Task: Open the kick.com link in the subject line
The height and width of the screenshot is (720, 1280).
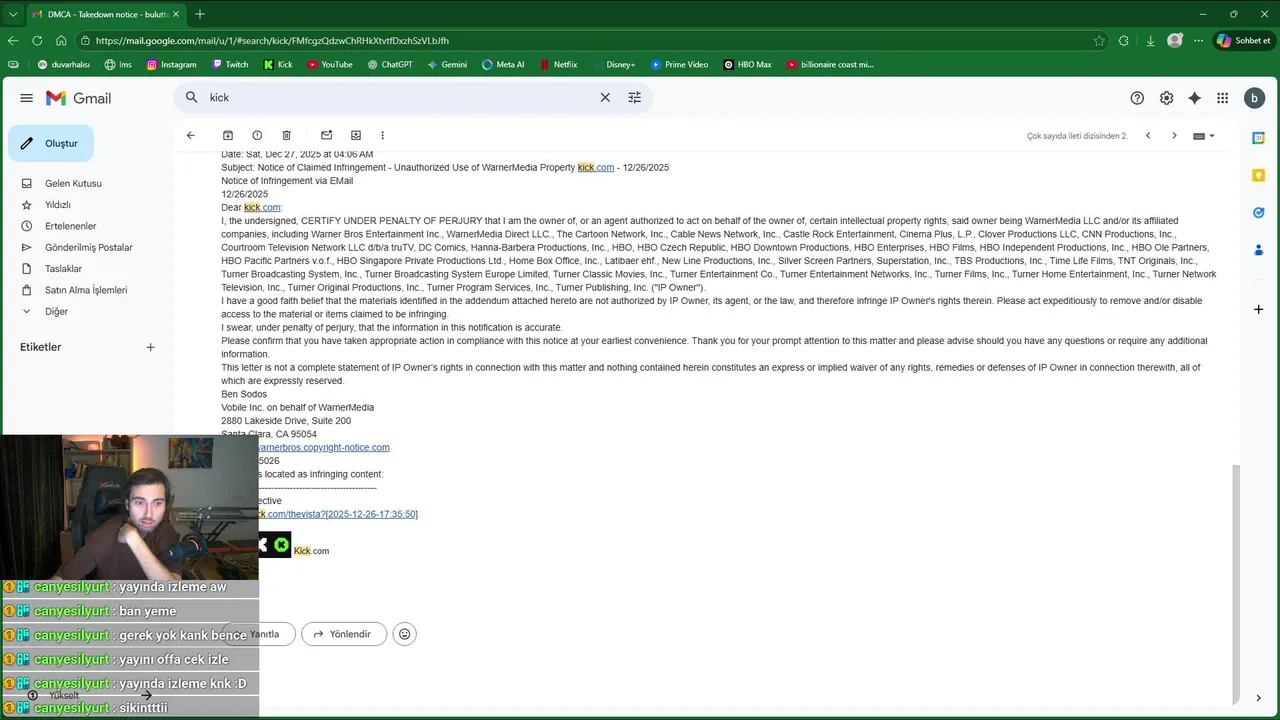Action: (596, 168)
